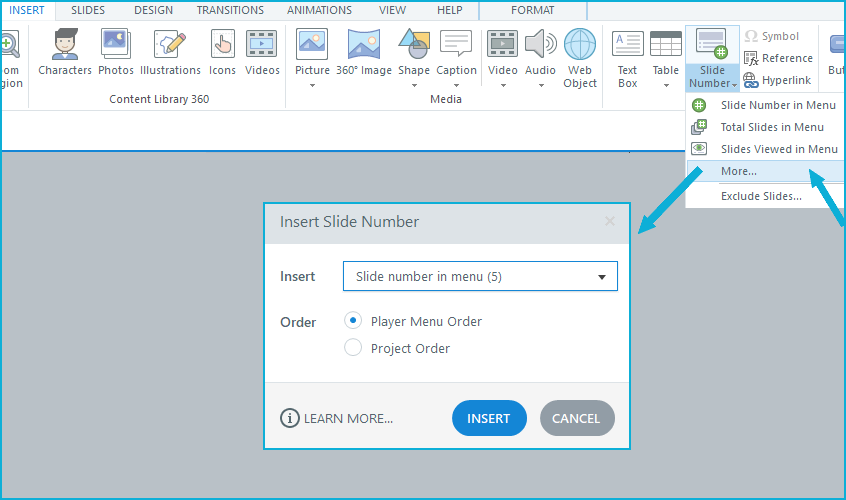Expand the Video dropdown arrow
846x500 pixels.
pyautogui.click(x=503, y=85)
